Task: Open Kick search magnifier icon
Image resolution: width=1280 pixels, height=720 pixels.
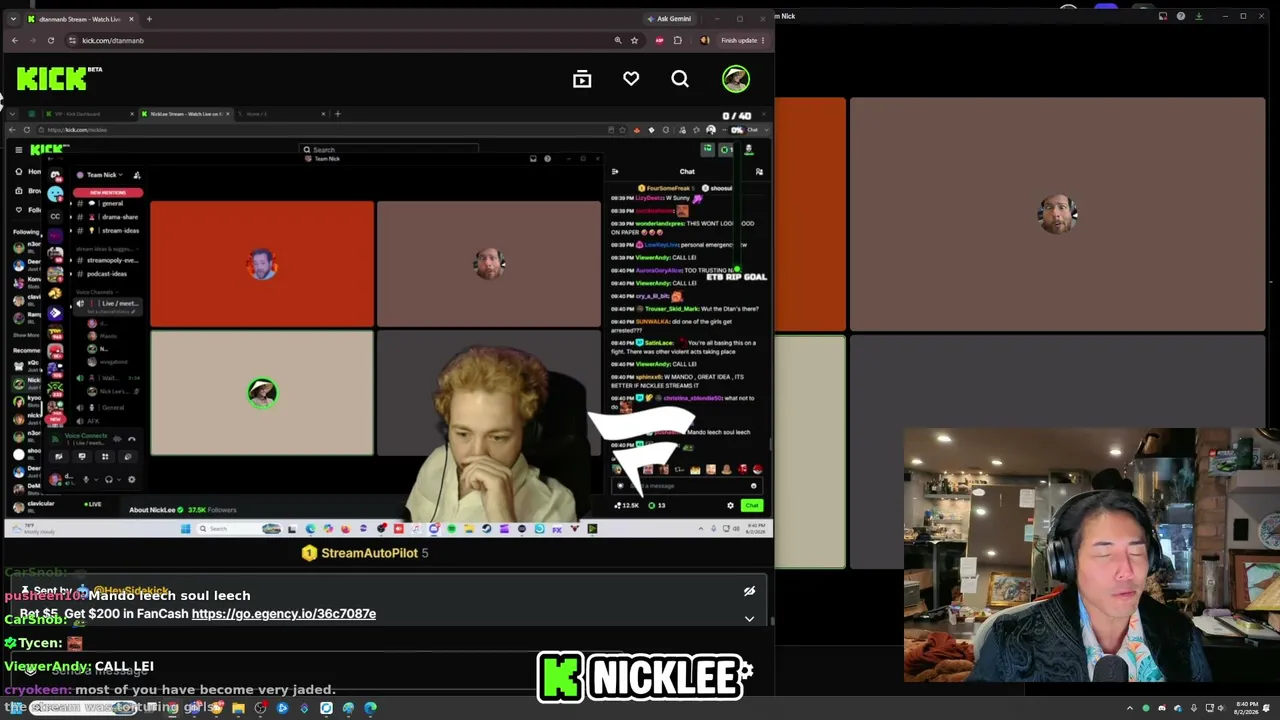Action: 680,79
